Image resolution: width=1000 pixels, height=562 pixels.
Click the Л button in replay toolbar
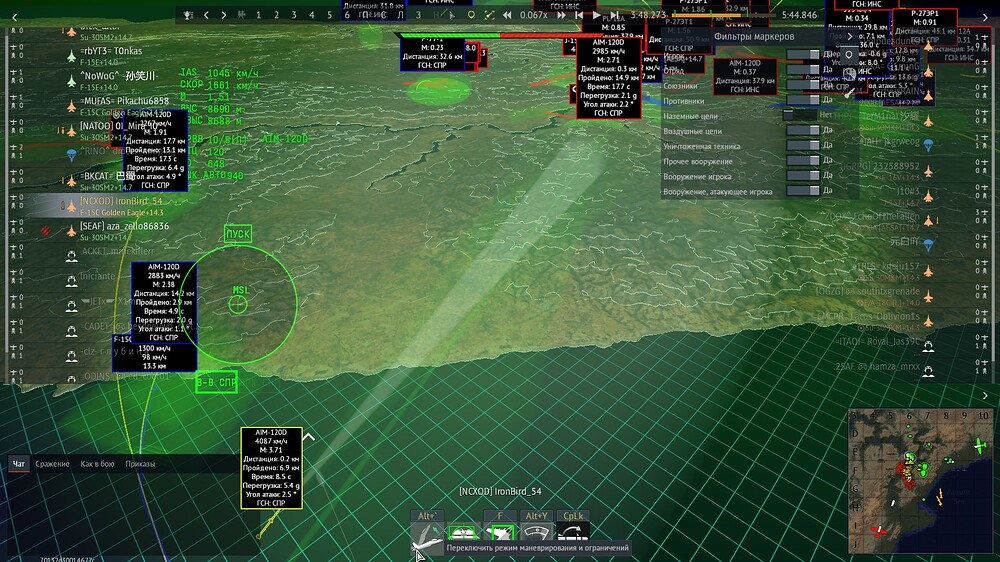pos(401,15)
